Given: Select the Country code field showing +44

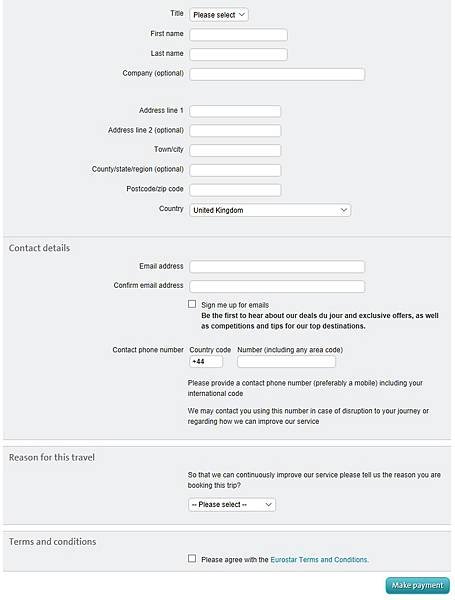Looking at the screenshot, I should click(206, 362).
